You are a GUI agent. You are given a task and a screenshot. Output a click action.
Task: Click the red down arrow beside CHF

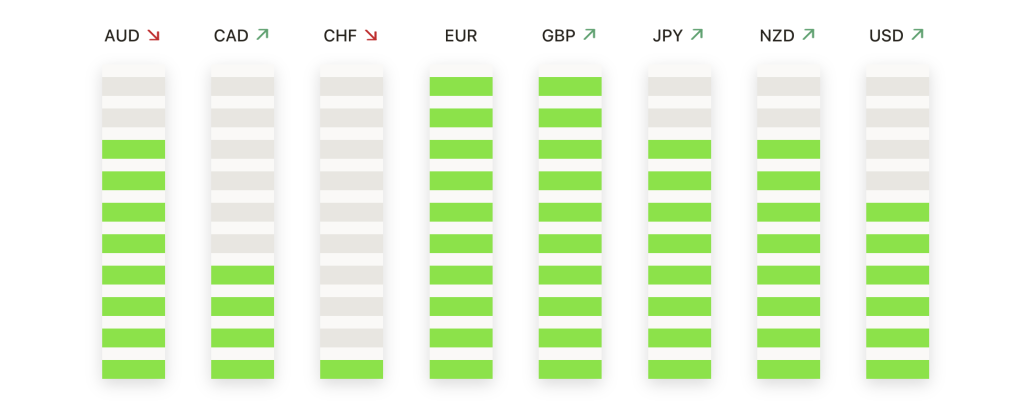coord(371,36)
